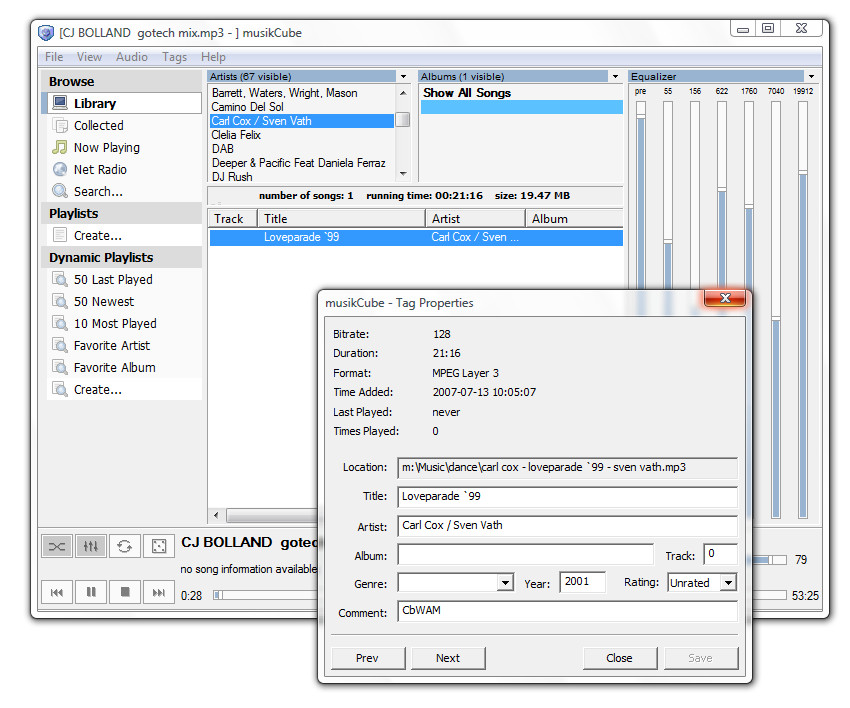
Task: Click the Next button in Tag Properties
Action: (448, 658)
